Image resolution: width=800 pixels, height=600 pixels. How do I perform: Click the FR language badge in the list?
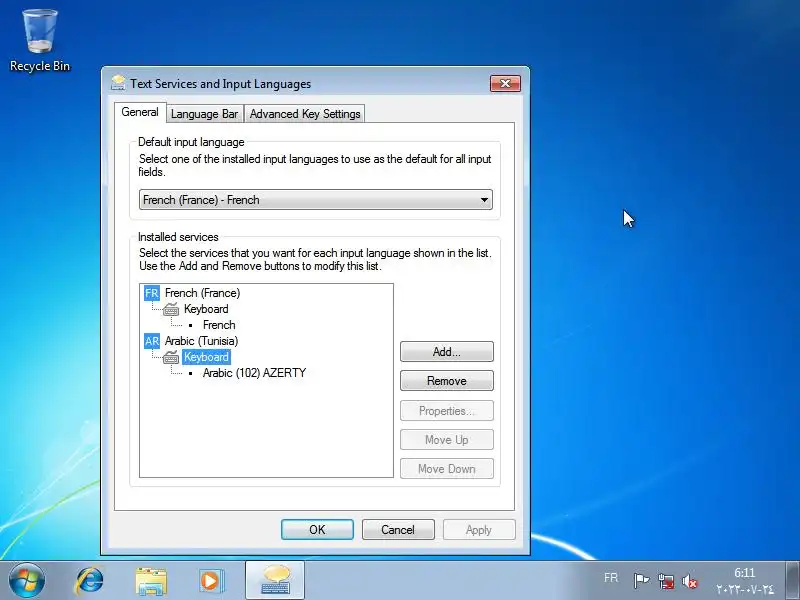[152, 293]
